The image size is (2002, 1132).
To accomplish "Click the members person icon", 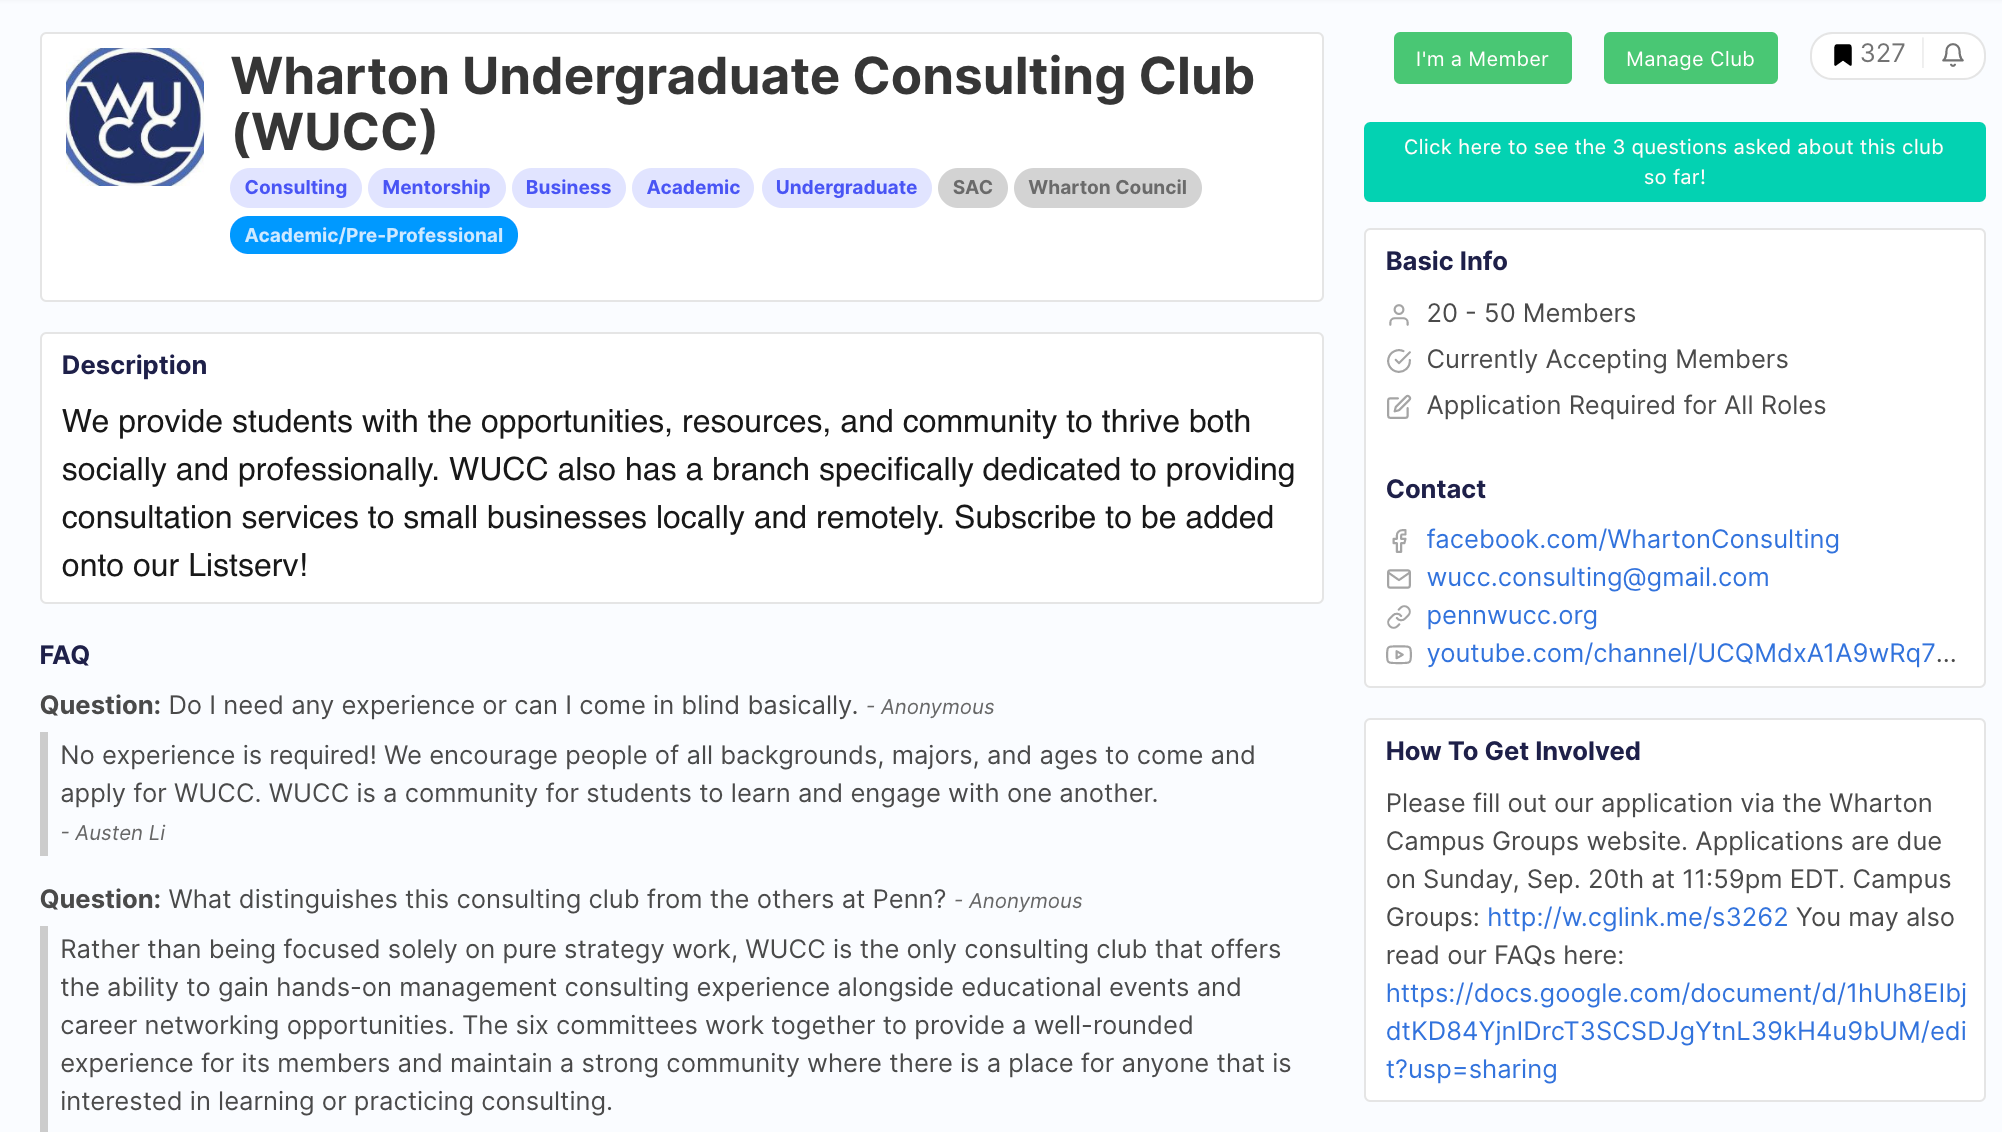I will point(1399,315).
